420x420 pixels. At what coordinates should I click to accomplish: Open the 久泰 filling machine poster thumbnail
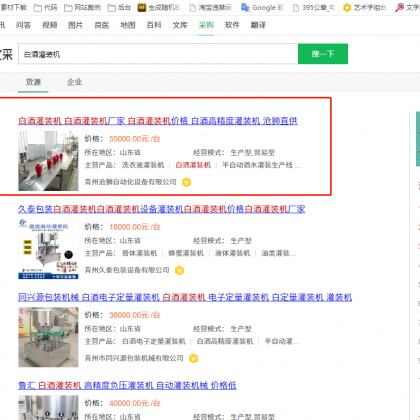coord(48,249)
